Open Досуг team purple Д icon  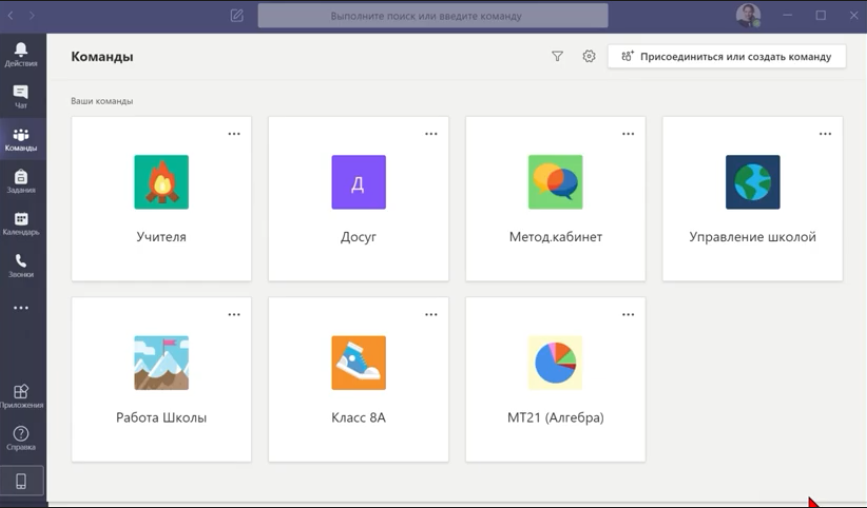pos(358,182)
